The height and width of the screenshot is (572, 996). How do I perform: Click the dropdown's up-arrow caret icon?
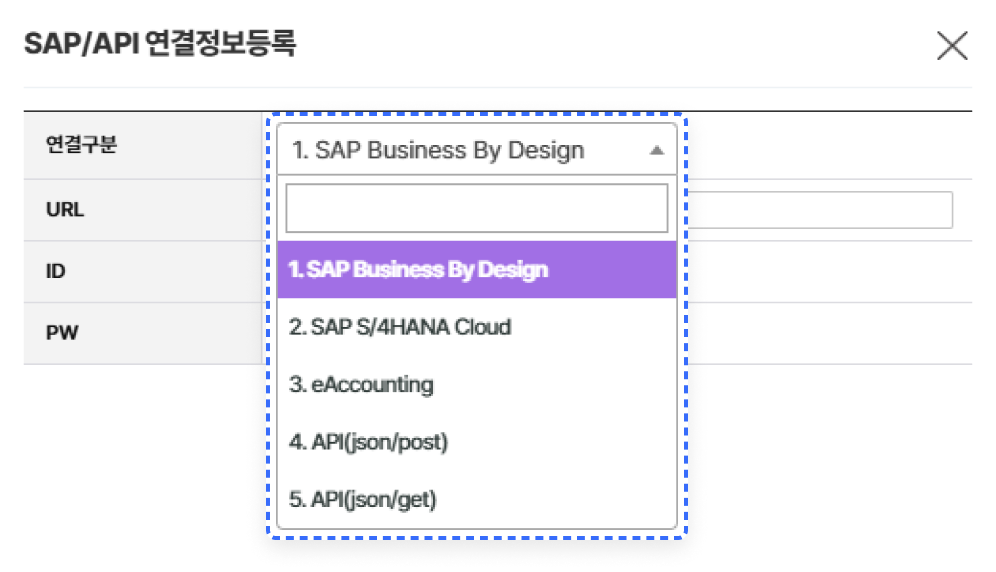pos(657,151)
